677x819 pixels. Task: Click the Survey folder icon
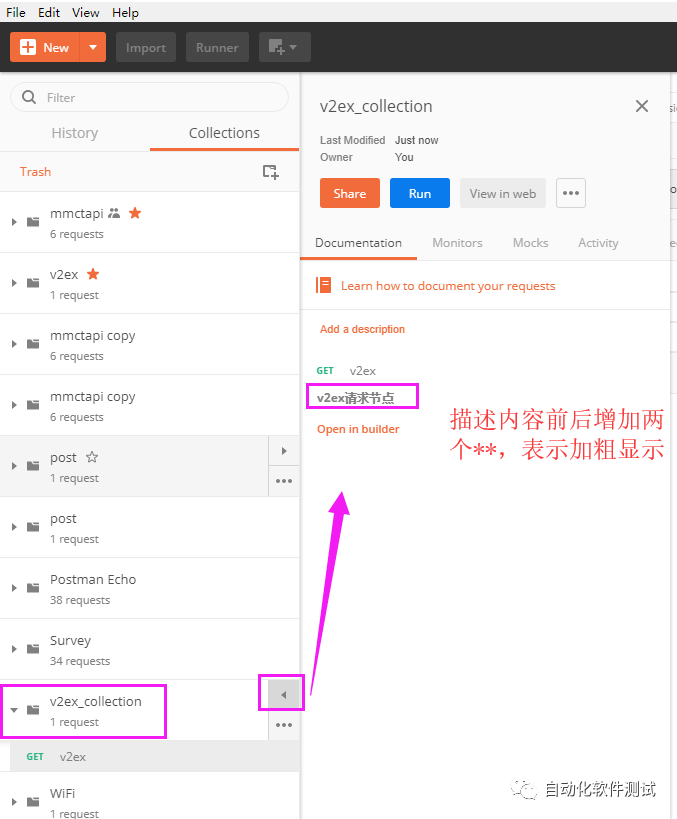tap(33, 649)
